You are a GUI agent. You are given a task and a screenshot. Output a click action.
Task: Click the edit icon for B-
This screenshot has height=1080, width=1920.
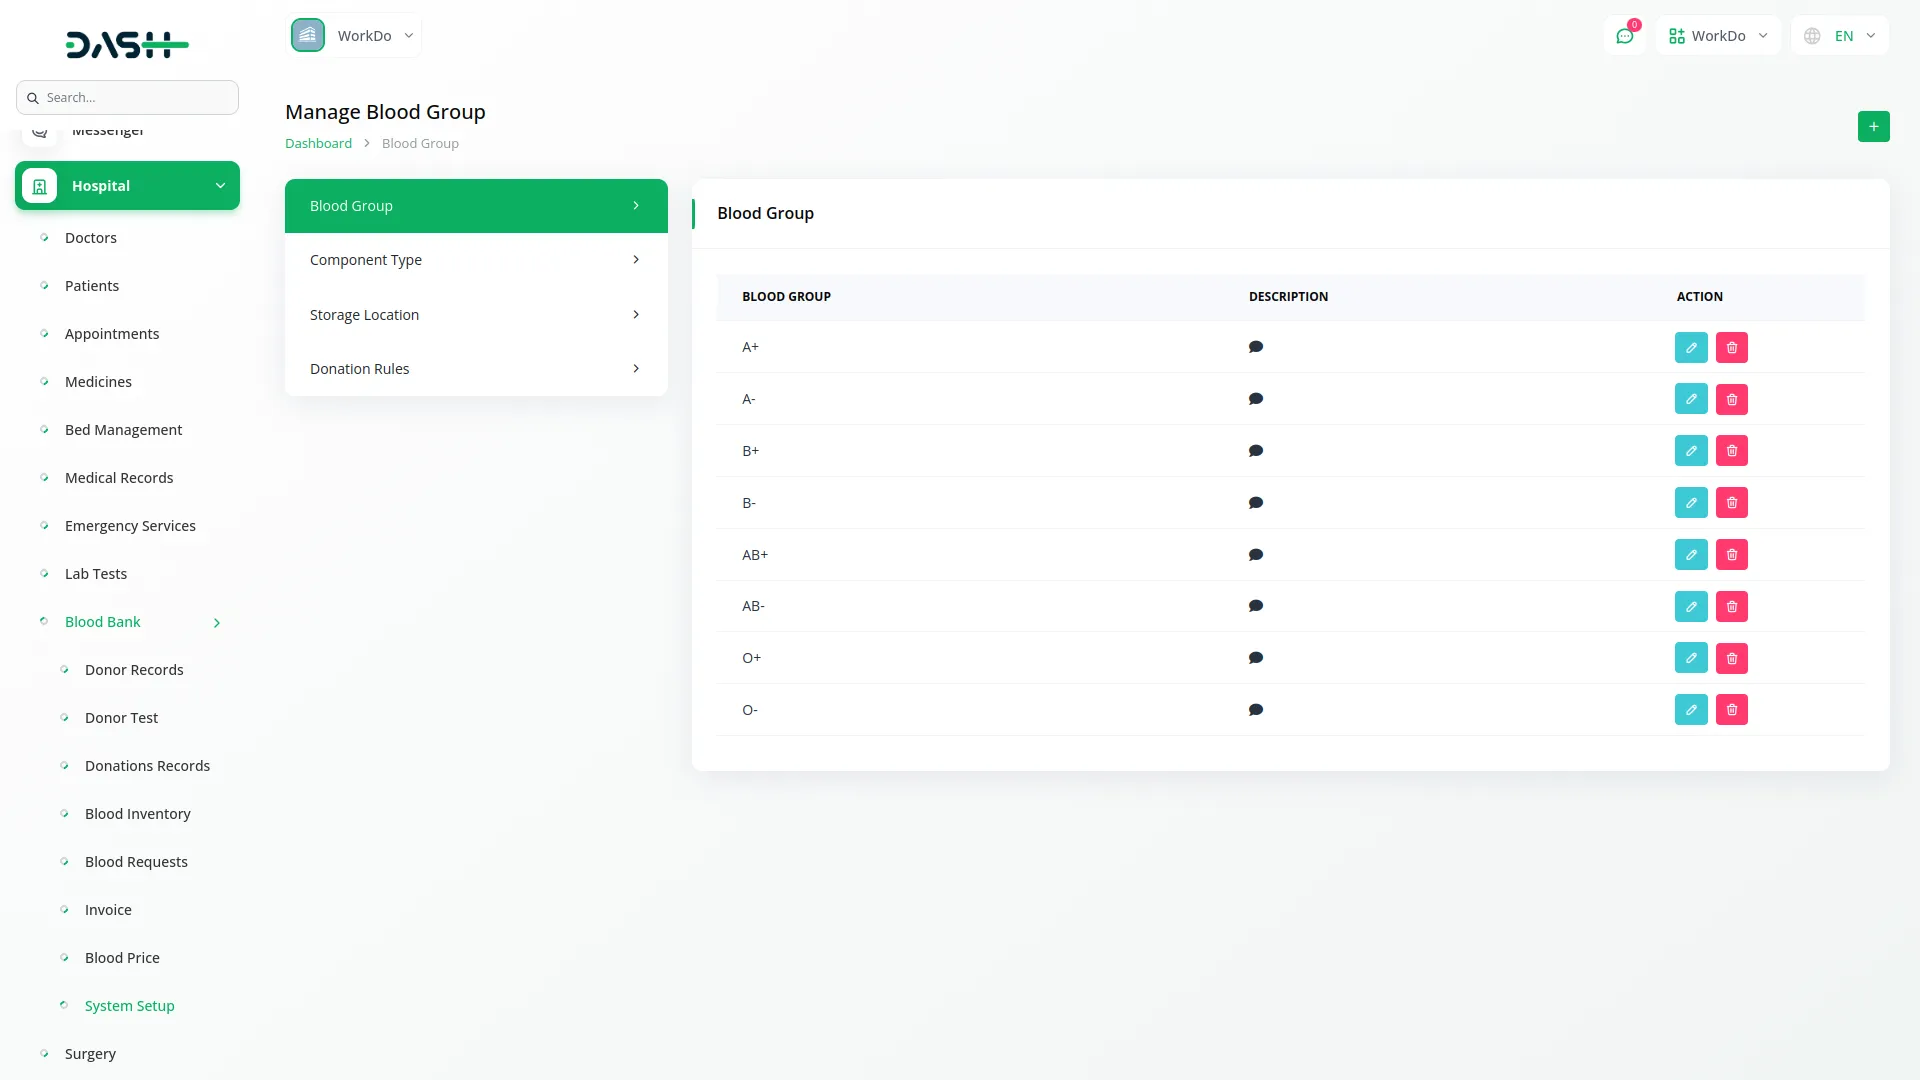[x=1691, y=503]
